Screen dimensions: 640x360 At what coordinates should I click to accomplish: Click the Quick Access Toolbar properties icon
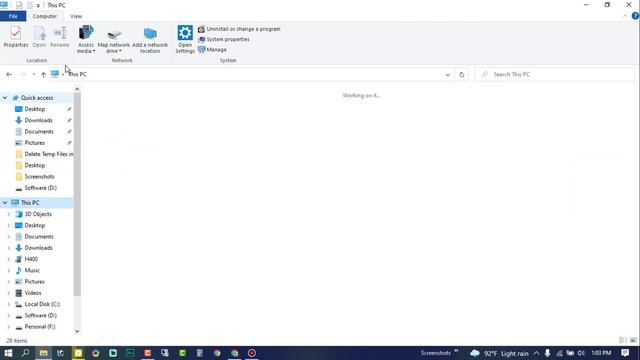[19, 5]
